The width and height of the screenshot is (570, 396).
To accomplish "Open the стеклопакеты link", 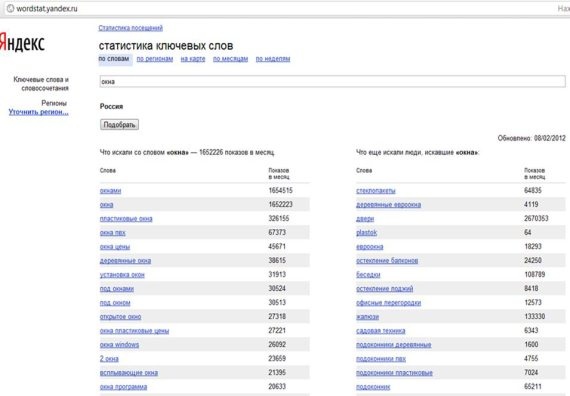I will click(376, 191).
